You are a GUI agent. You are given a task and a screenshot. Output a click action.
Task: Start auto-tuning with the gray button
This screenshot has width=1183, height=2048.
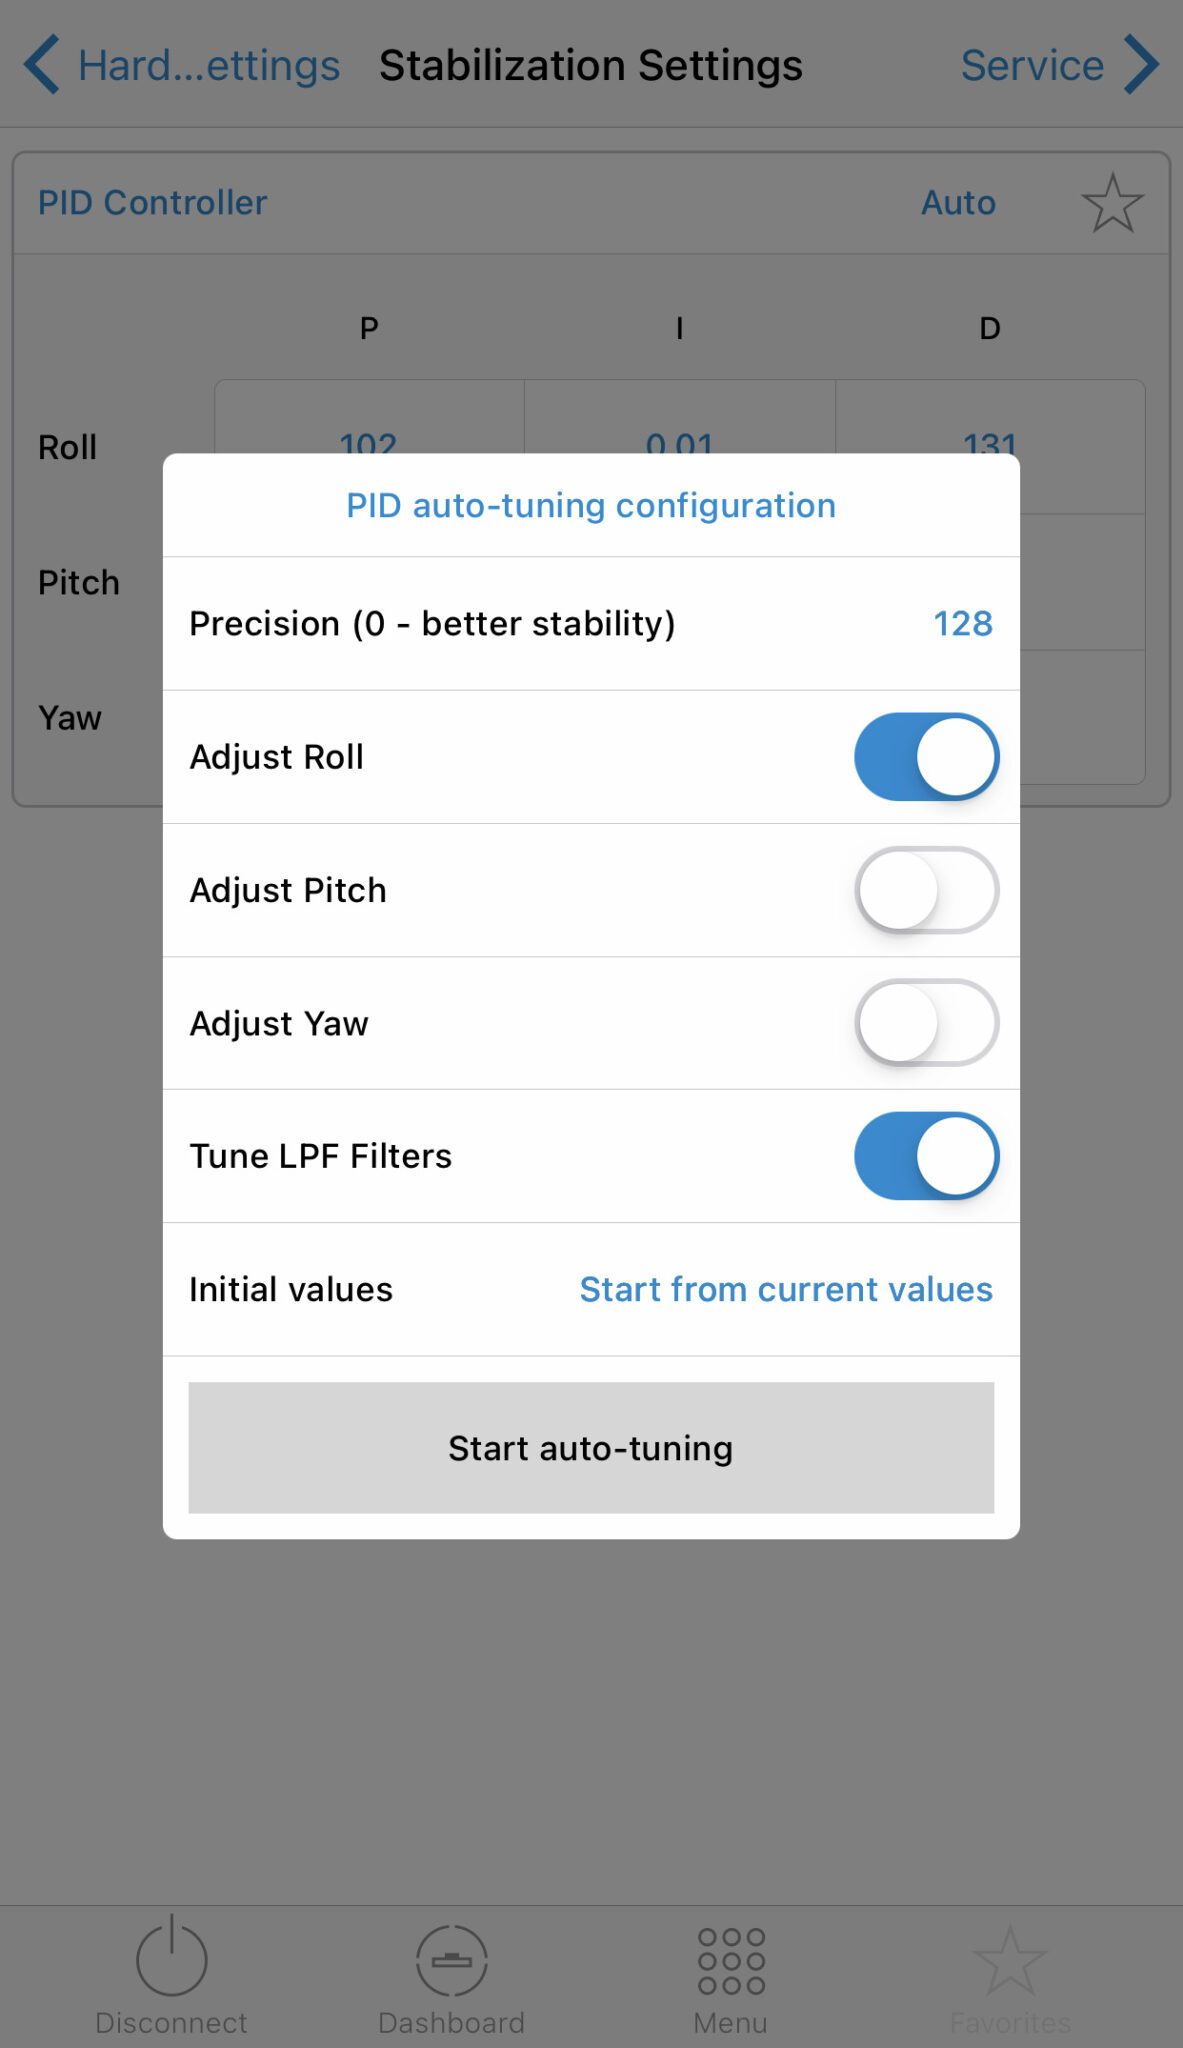point(591,1448)
